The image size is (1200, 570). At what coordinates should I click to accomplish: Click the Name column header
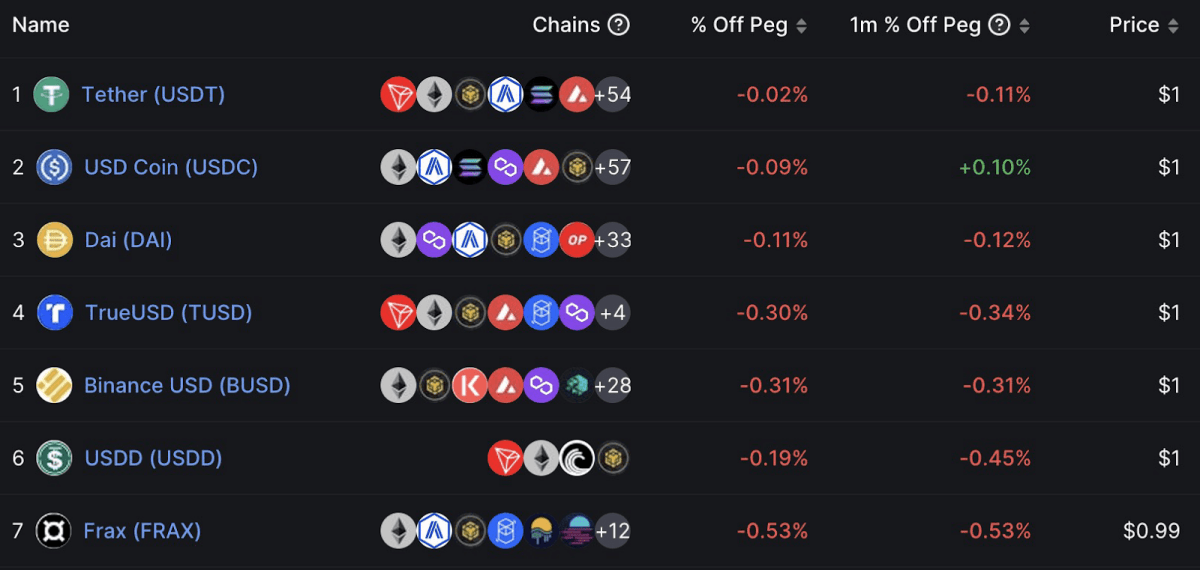point(41,25)
